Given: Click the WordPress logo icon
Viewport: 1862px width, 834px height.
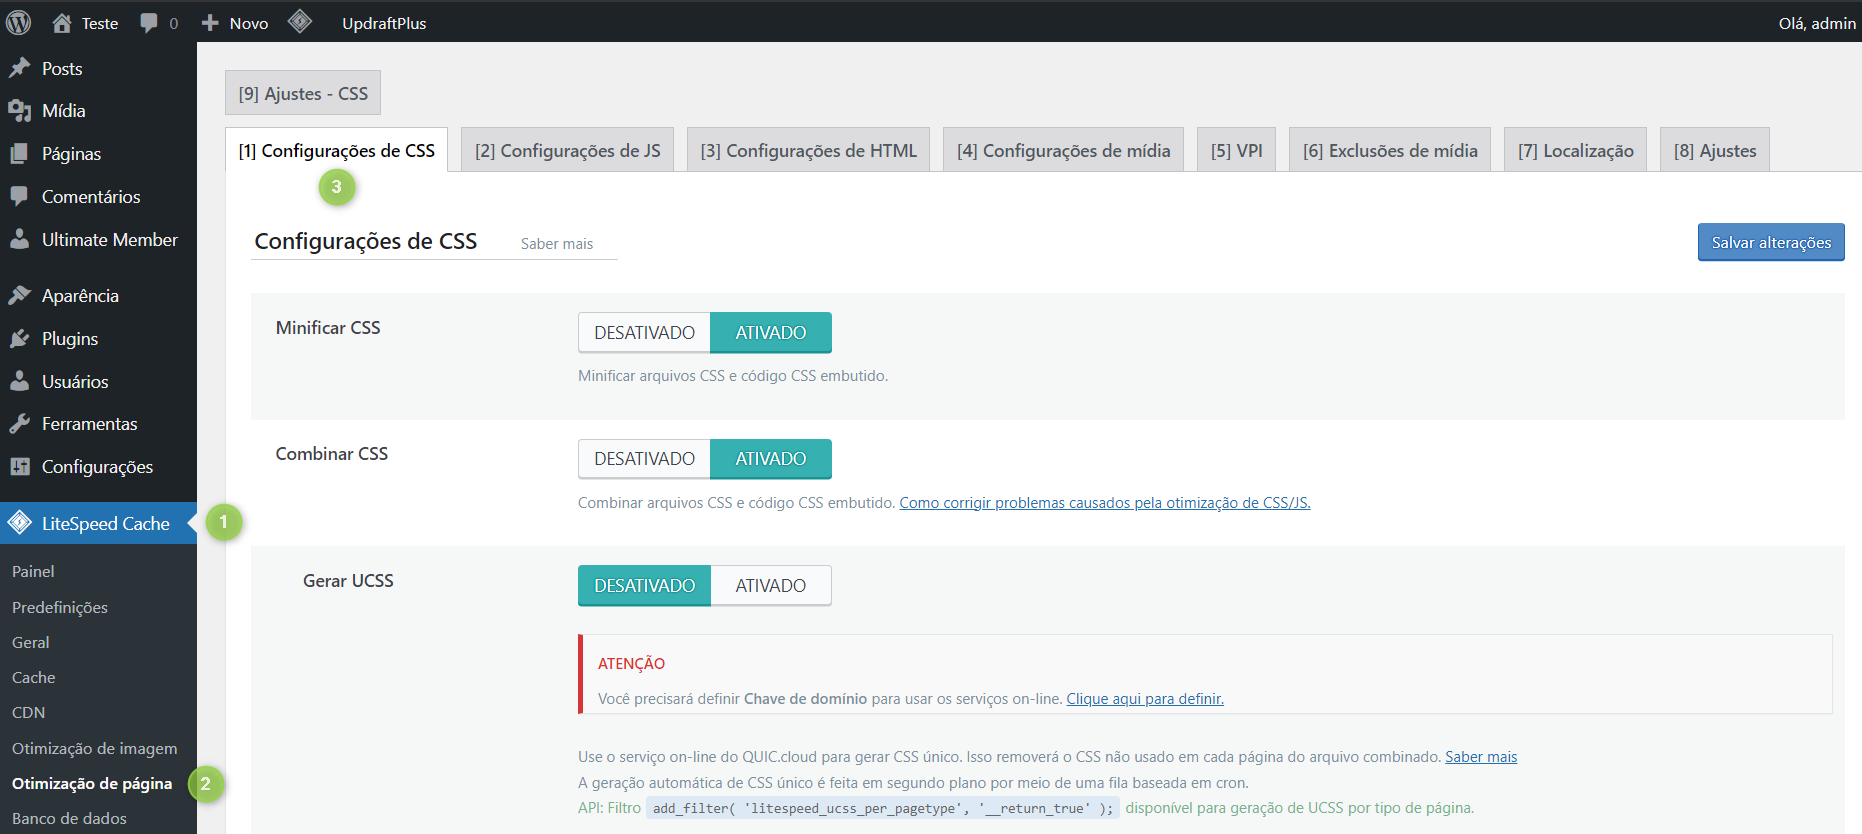Looking at the screenshot, I should (x=18, y=22).
